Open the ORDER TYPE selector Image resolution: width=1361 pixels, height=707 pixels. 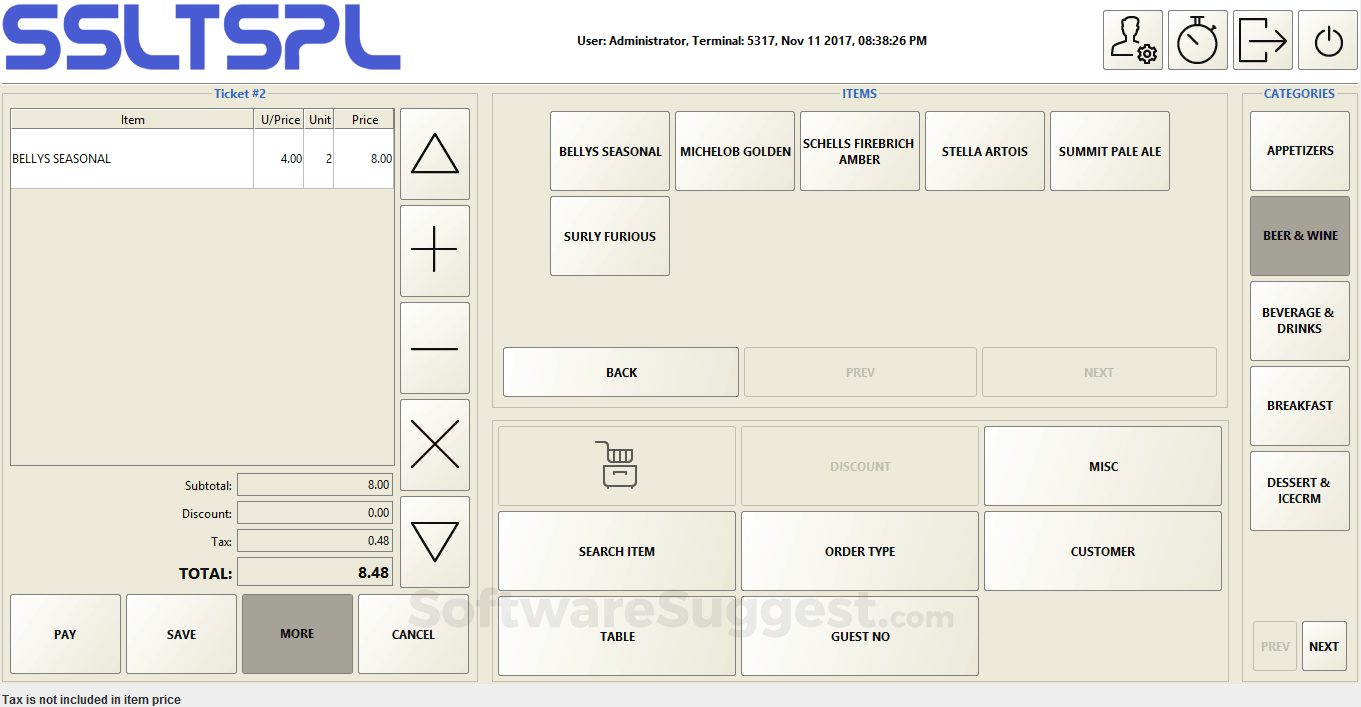click(x=859, y=551)
